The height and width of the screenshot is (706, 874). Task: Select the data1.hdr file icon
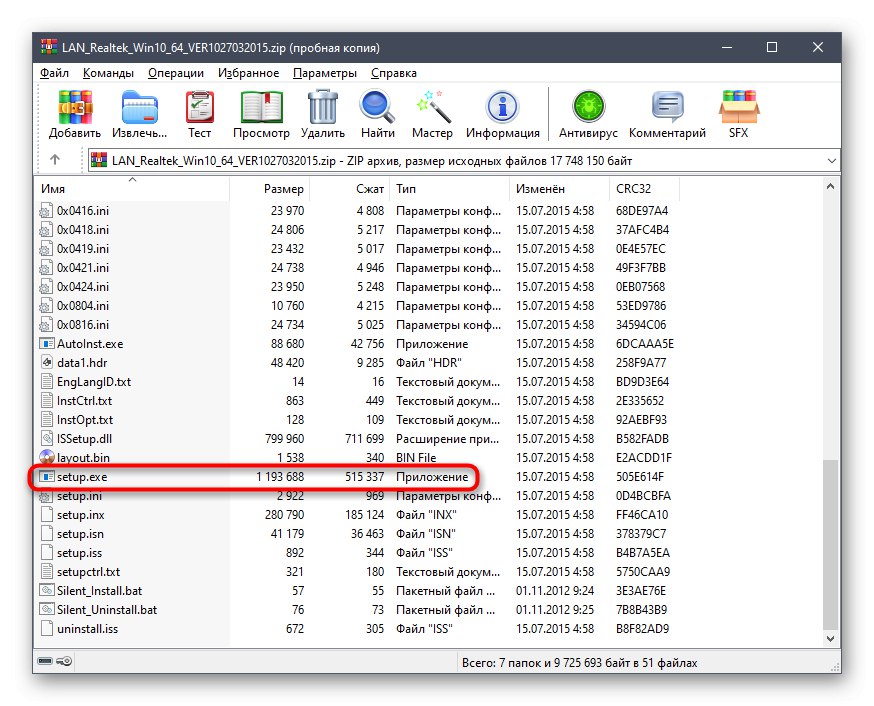pyautogui.click(x=47, y=362)
